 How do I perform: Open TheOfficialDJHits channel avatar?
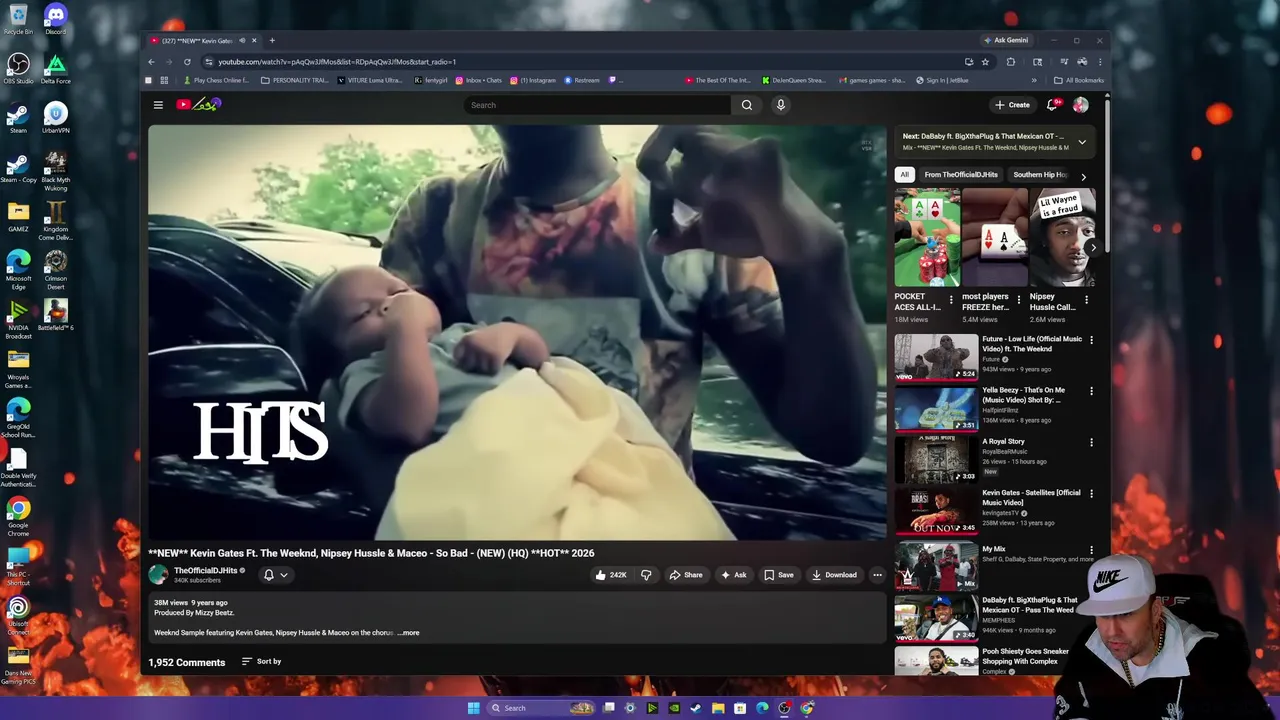(x=158, y=574)
